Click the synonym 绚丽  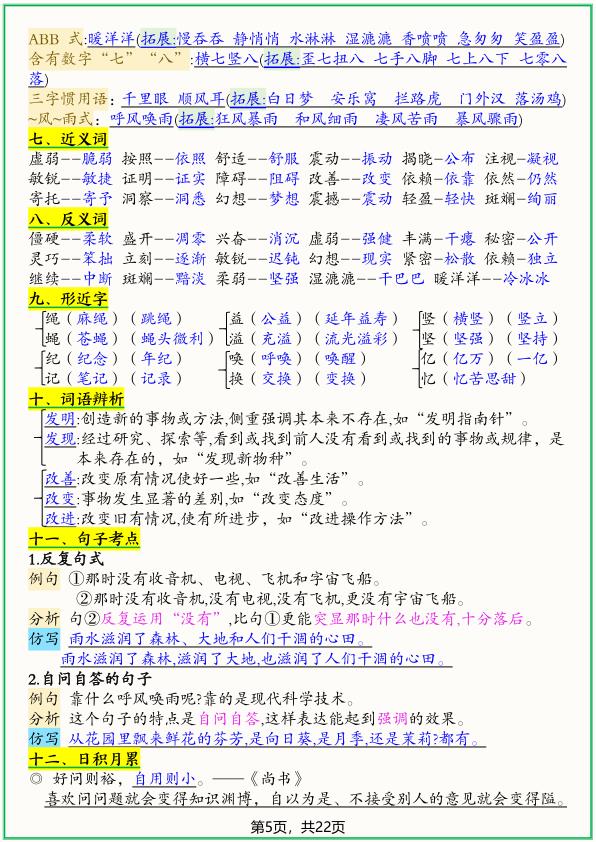[x=542, y=199]
